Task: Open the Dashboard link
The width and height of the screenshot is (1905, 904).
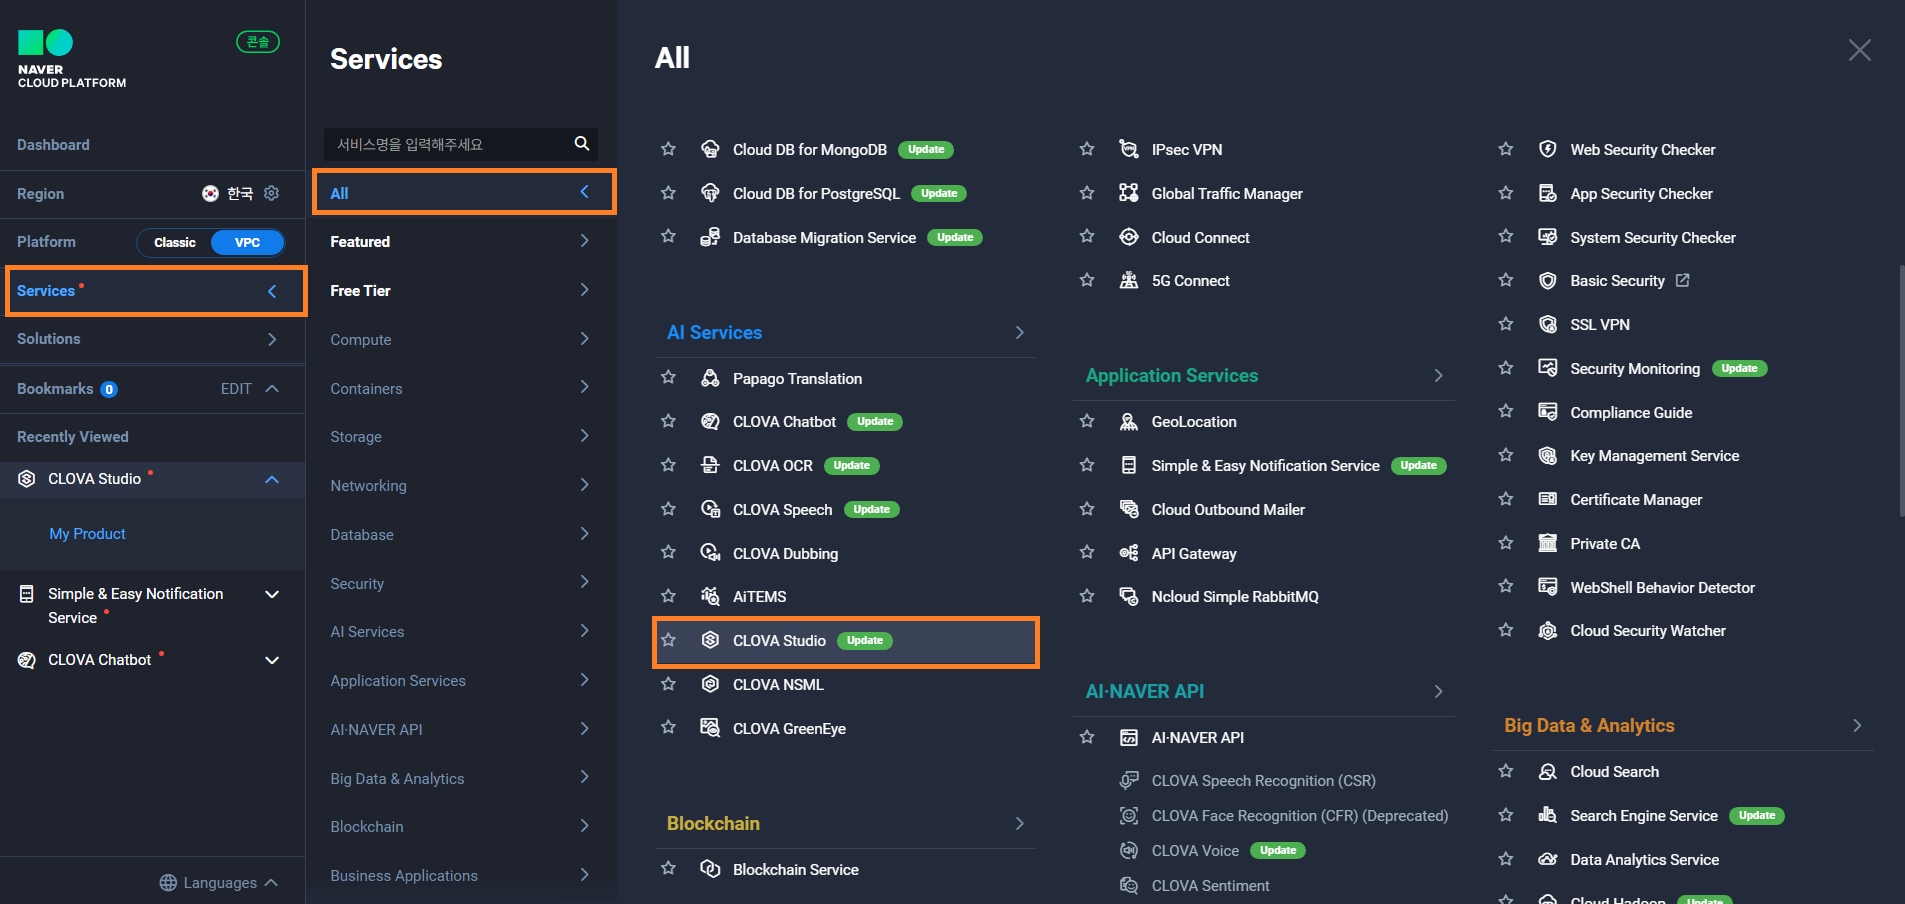Action: coord(53,145)
